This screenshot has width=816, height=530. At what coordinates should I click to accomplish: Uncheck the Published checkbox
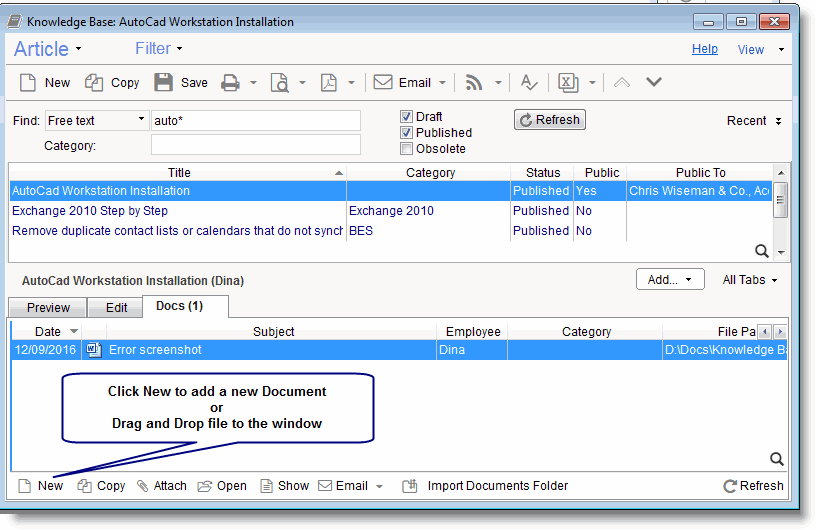pos(406,133)
